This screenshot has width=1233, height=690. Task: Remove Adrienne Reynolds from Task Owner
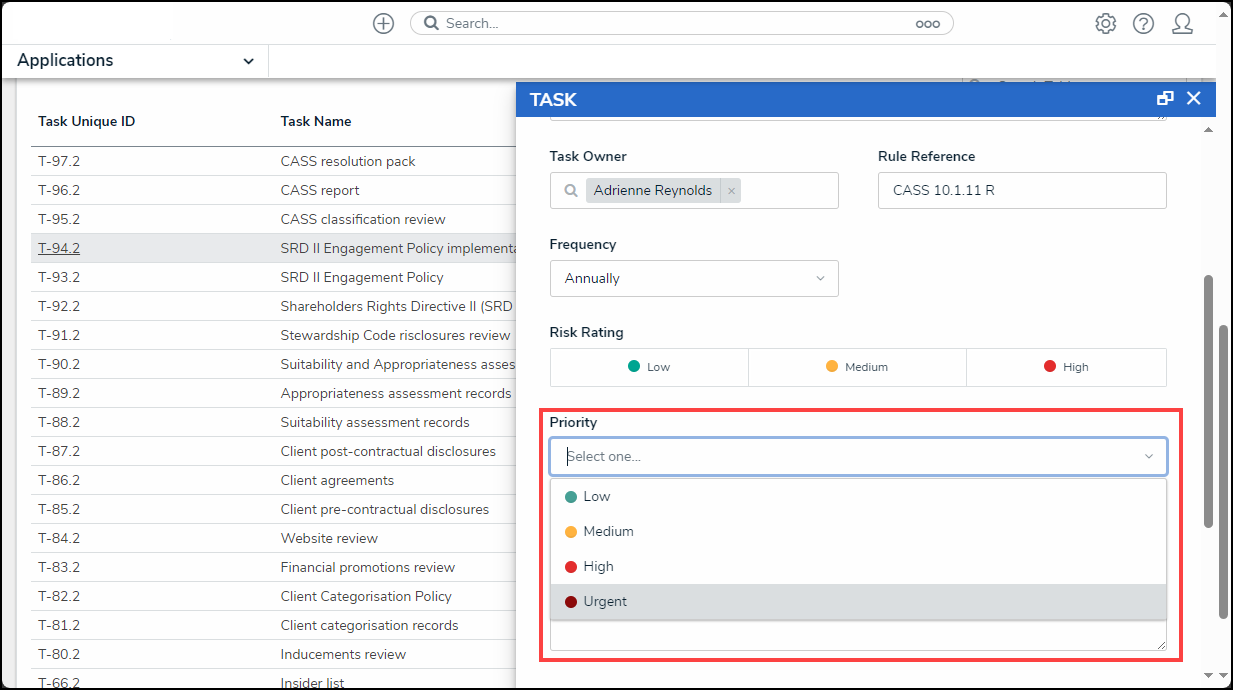[x=731, y=191]
